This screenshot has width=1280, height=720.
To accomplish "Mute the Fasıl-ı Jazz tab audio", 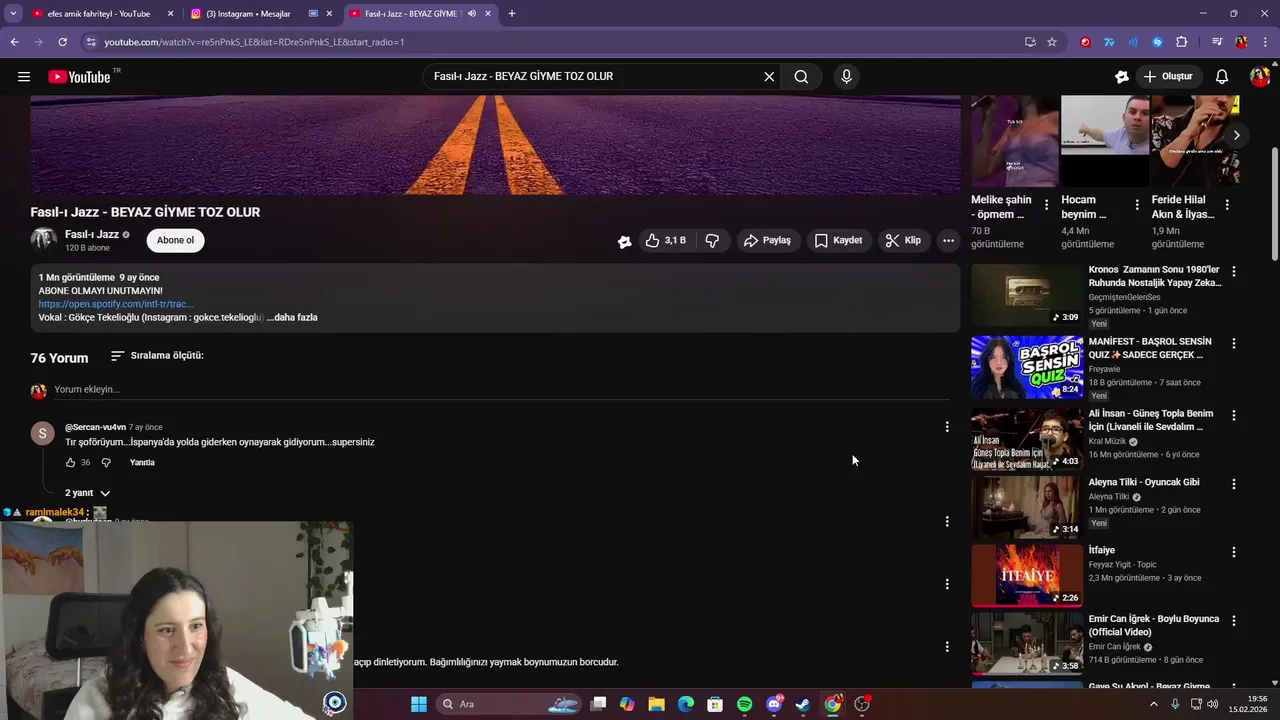I will click(471, 14).
